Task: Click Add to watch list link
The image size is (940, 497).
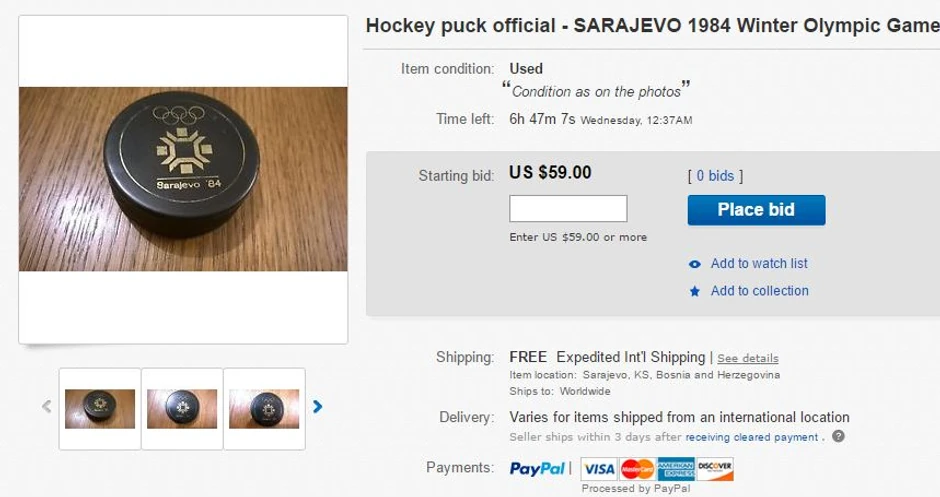Action: coord(759,264)
